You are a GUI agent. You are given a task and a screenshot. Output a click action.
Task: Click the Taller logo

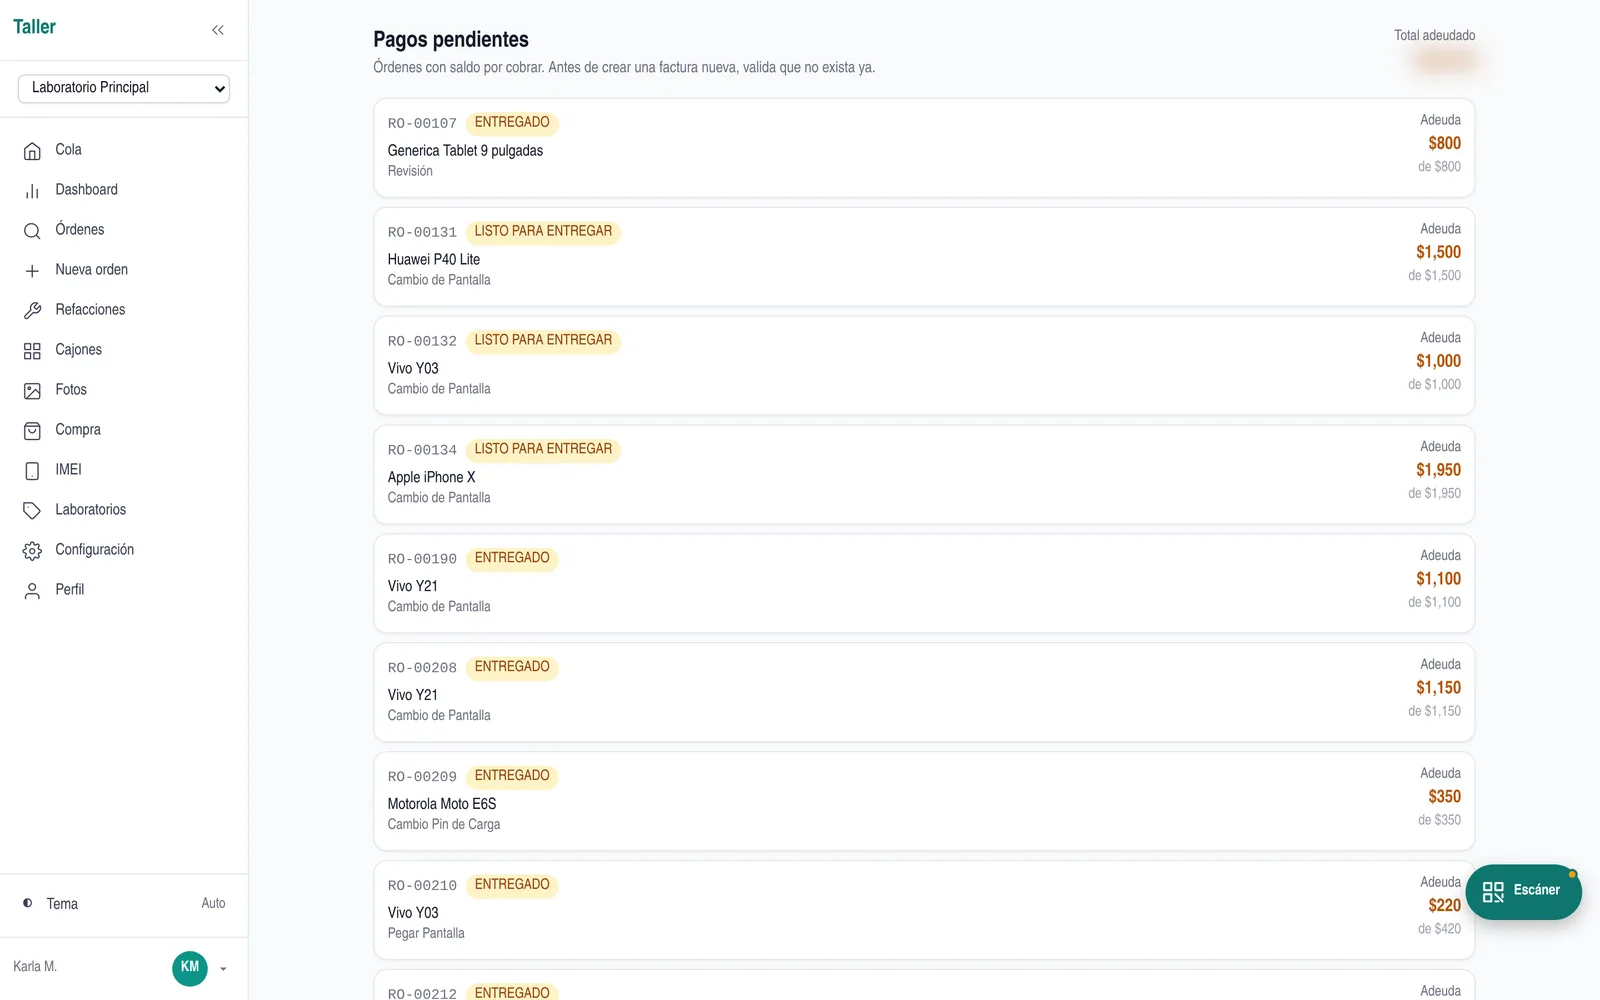[x=35, y=27]
